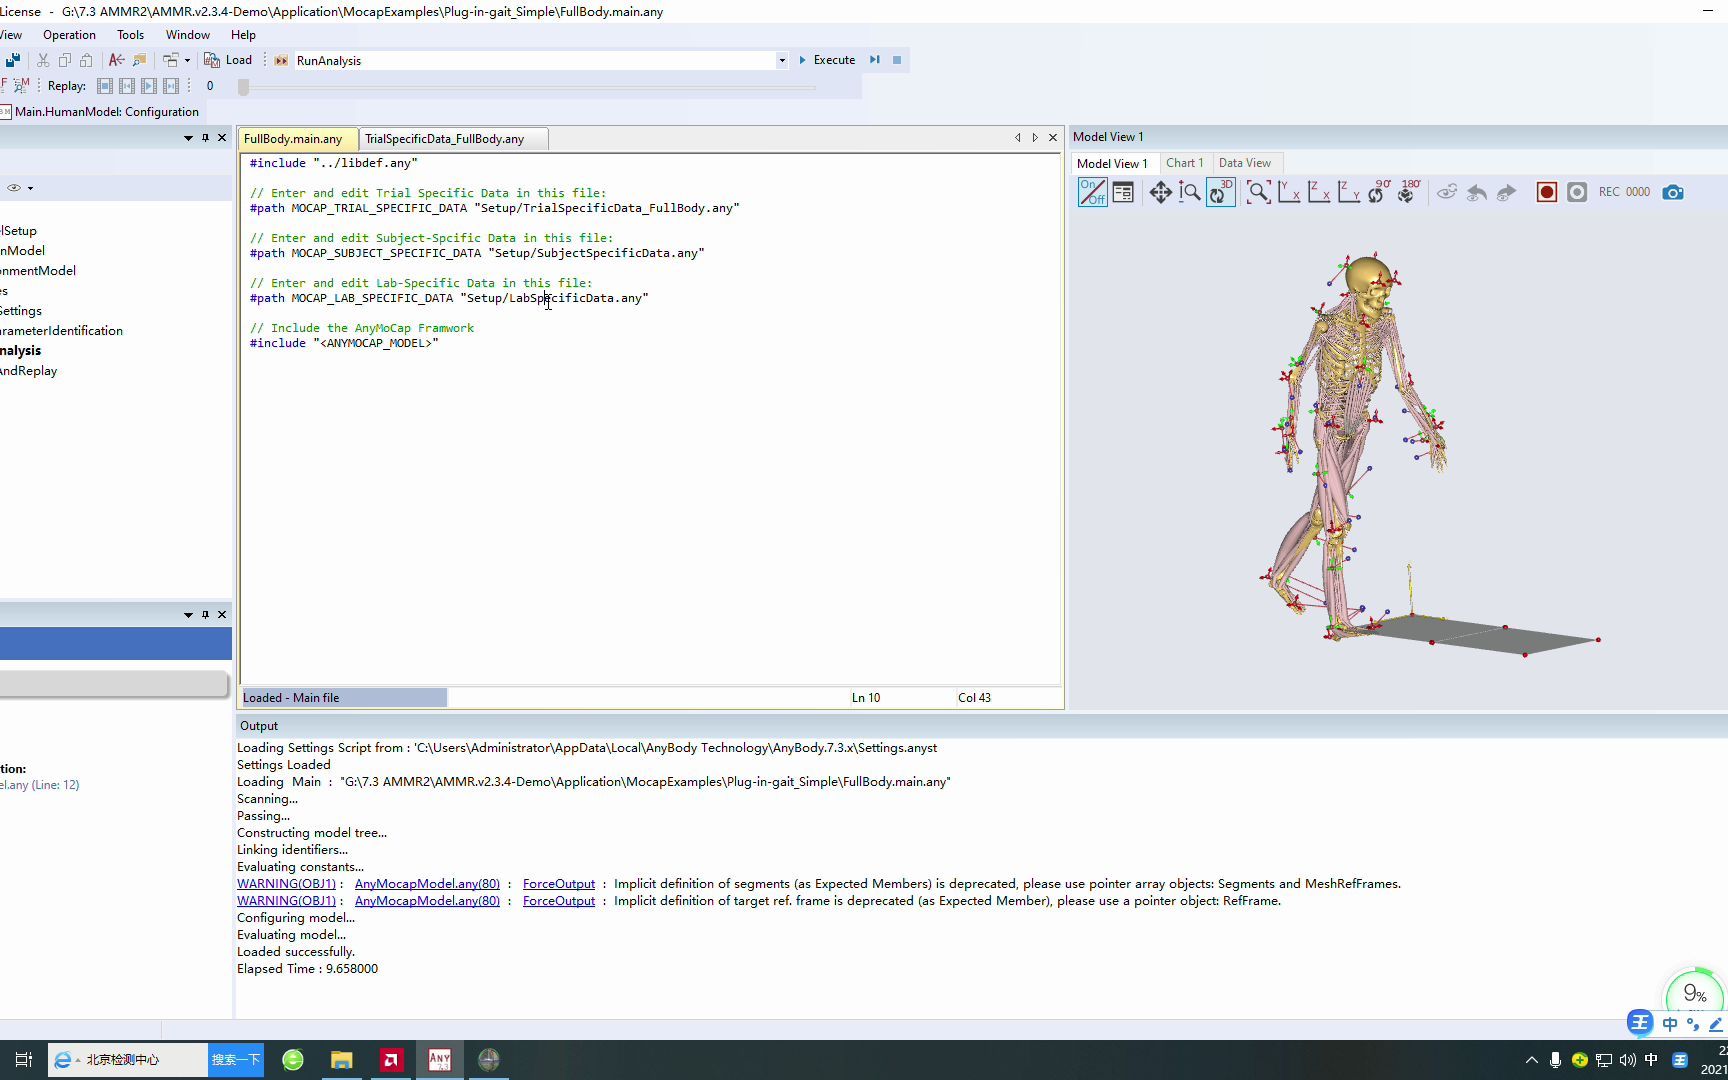1728x1080 pixels.
Task: Set view to XY plane
Action: coord(1289,192)
